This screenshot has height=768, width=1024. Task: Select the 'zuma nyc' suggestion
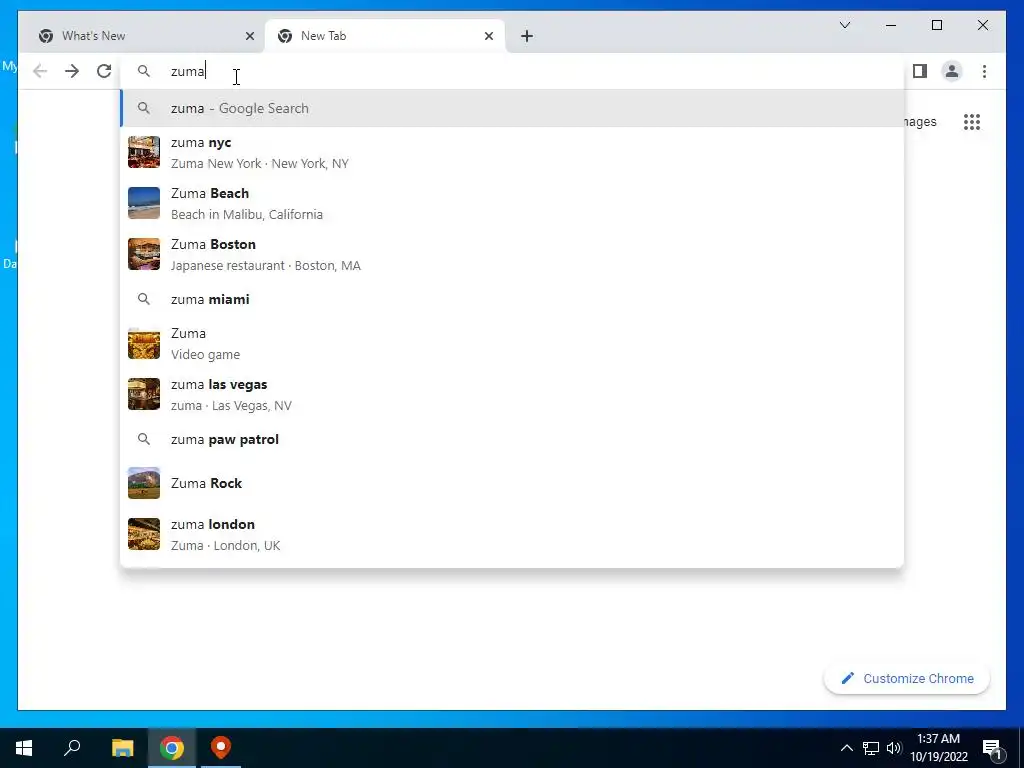512,152
